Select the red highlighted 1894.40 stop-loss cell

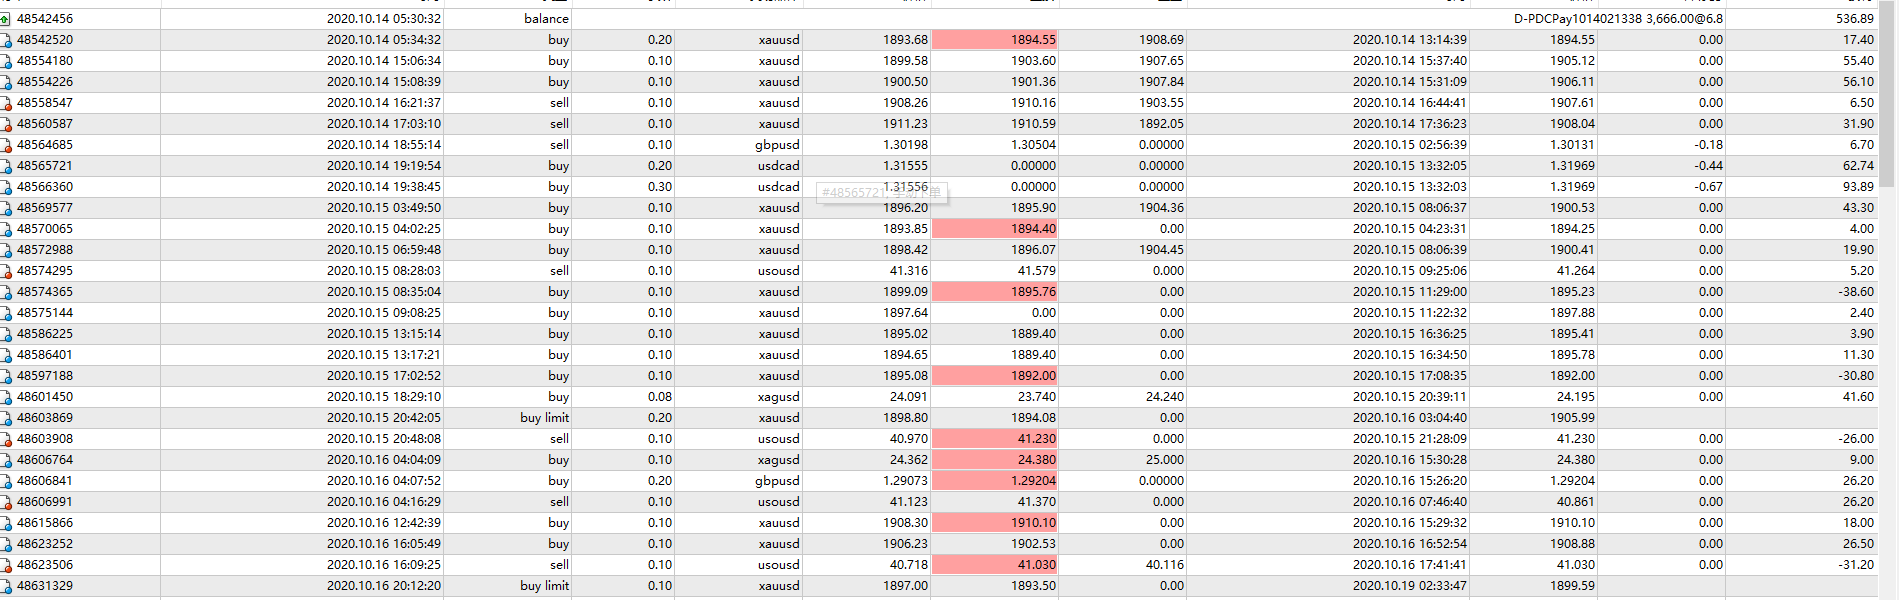click(994, 229)
